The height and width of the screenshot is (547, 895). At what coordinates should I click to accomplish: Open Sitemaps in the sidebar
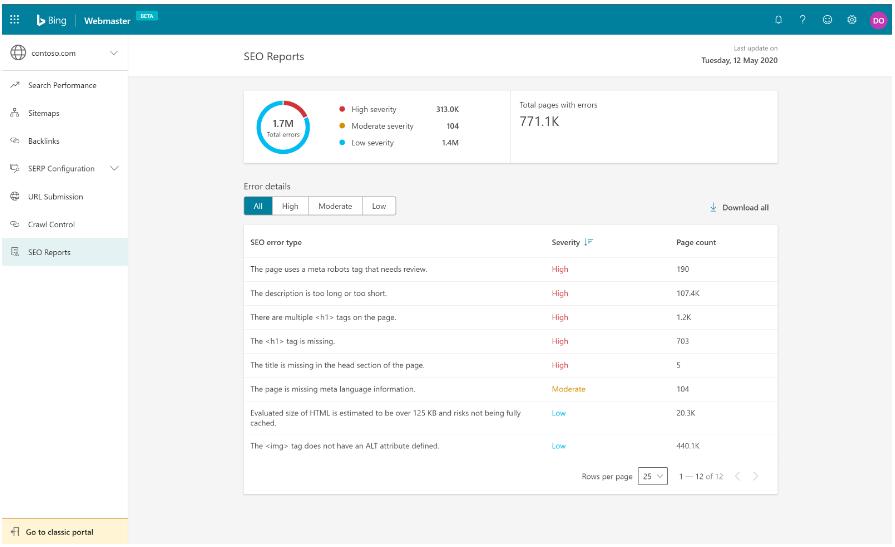[x=65, y=113]
